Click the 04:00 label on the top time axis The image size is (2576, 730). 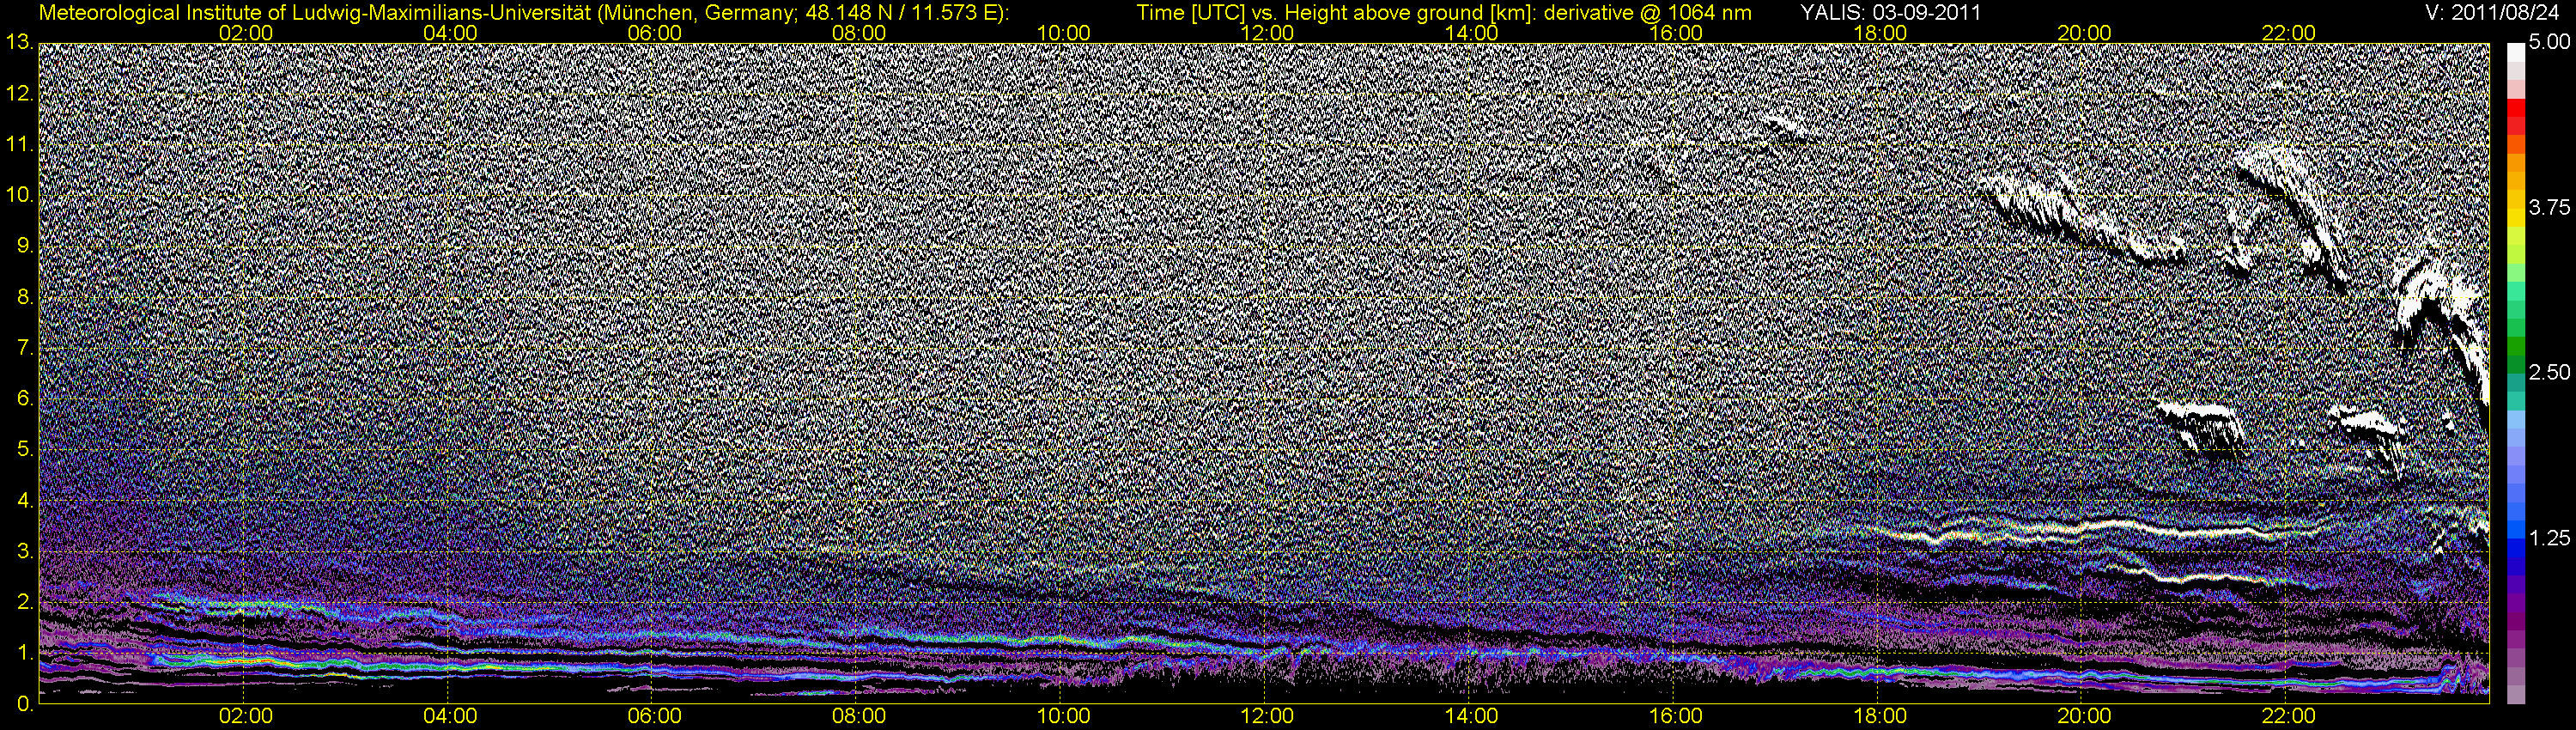(x=450, y=33)
